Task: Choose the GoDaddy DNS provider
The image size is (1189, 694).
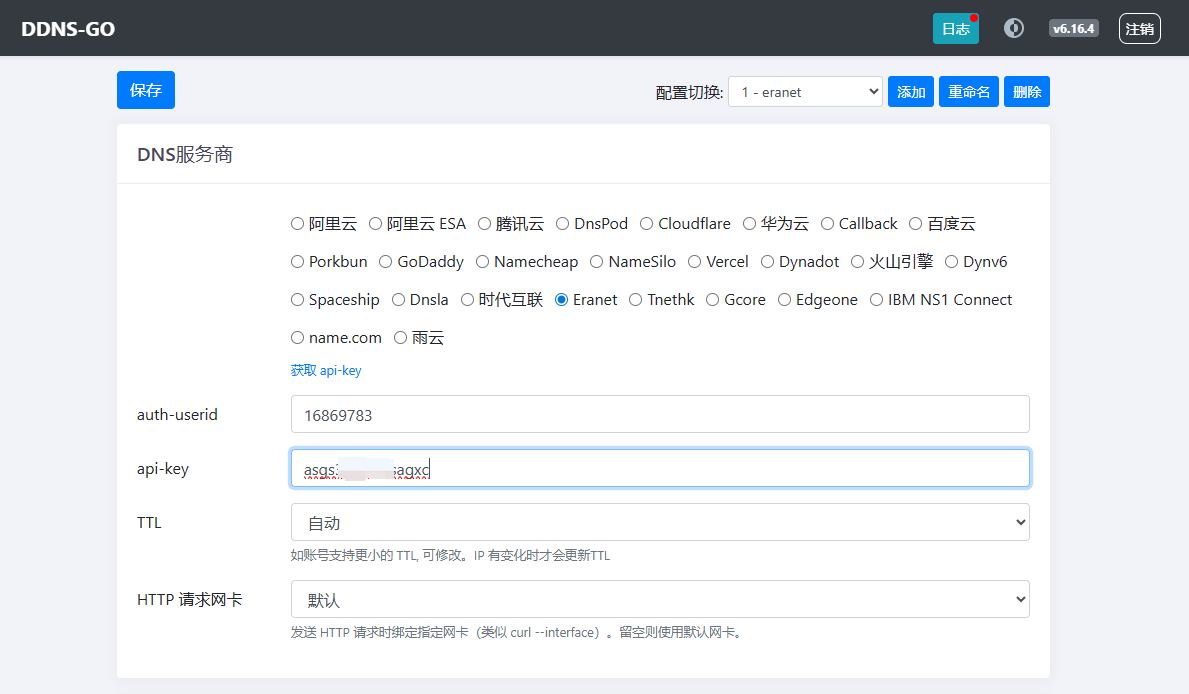Action: pyautogui.click(x=386, y=262)
